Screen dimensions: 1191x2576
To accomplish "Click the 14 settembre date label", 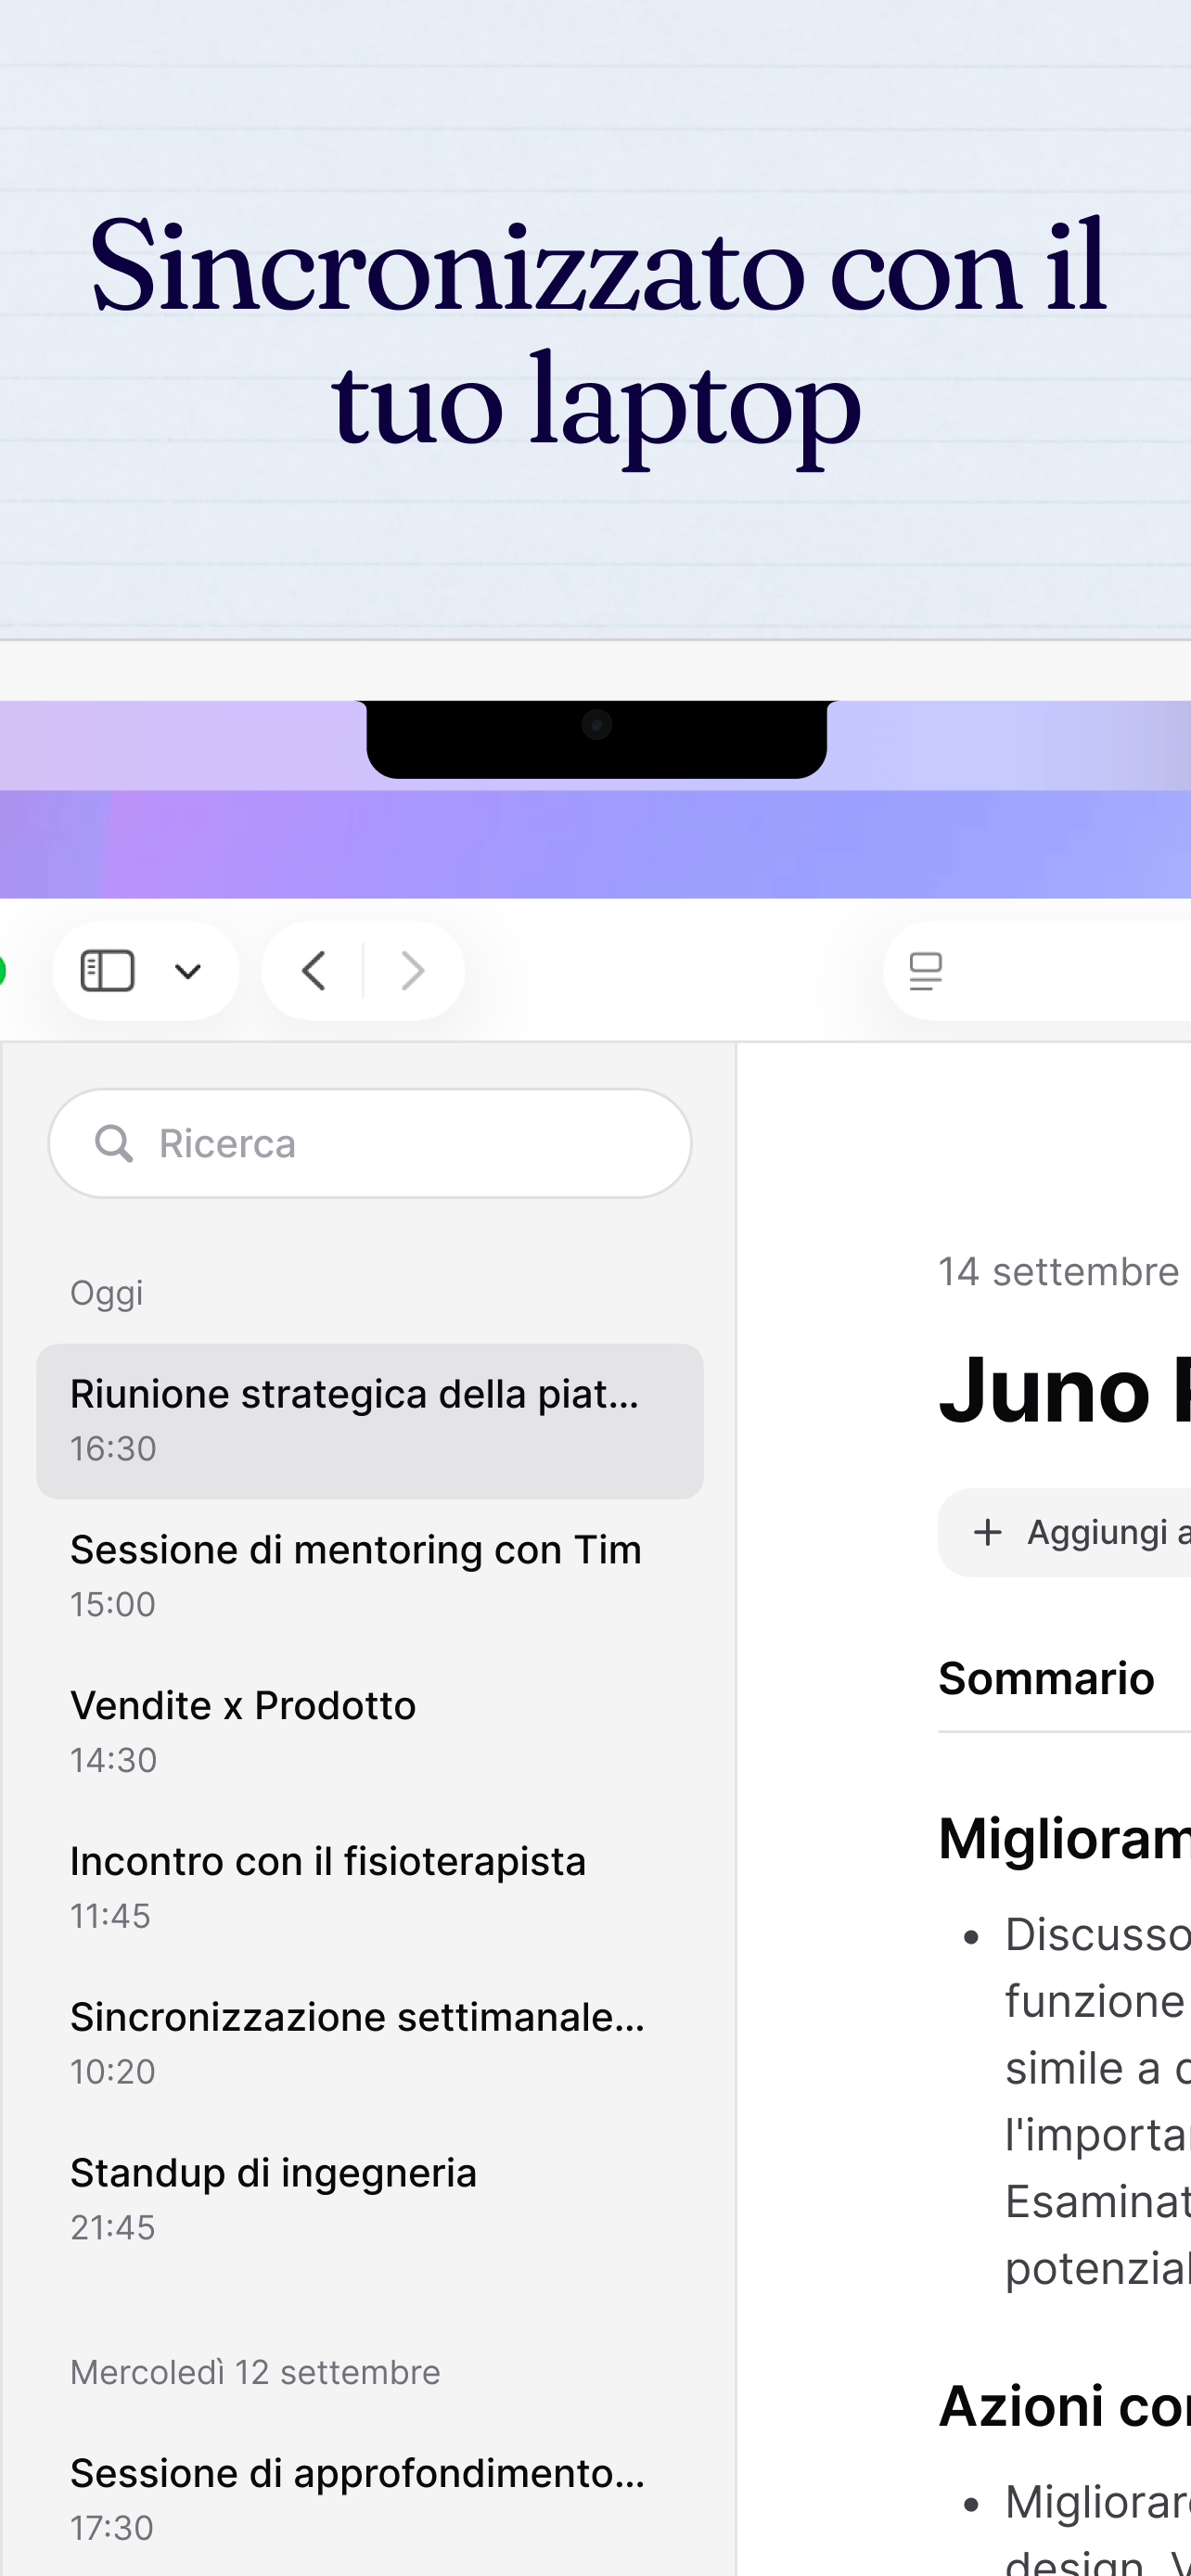I will pos(1058,1272).
